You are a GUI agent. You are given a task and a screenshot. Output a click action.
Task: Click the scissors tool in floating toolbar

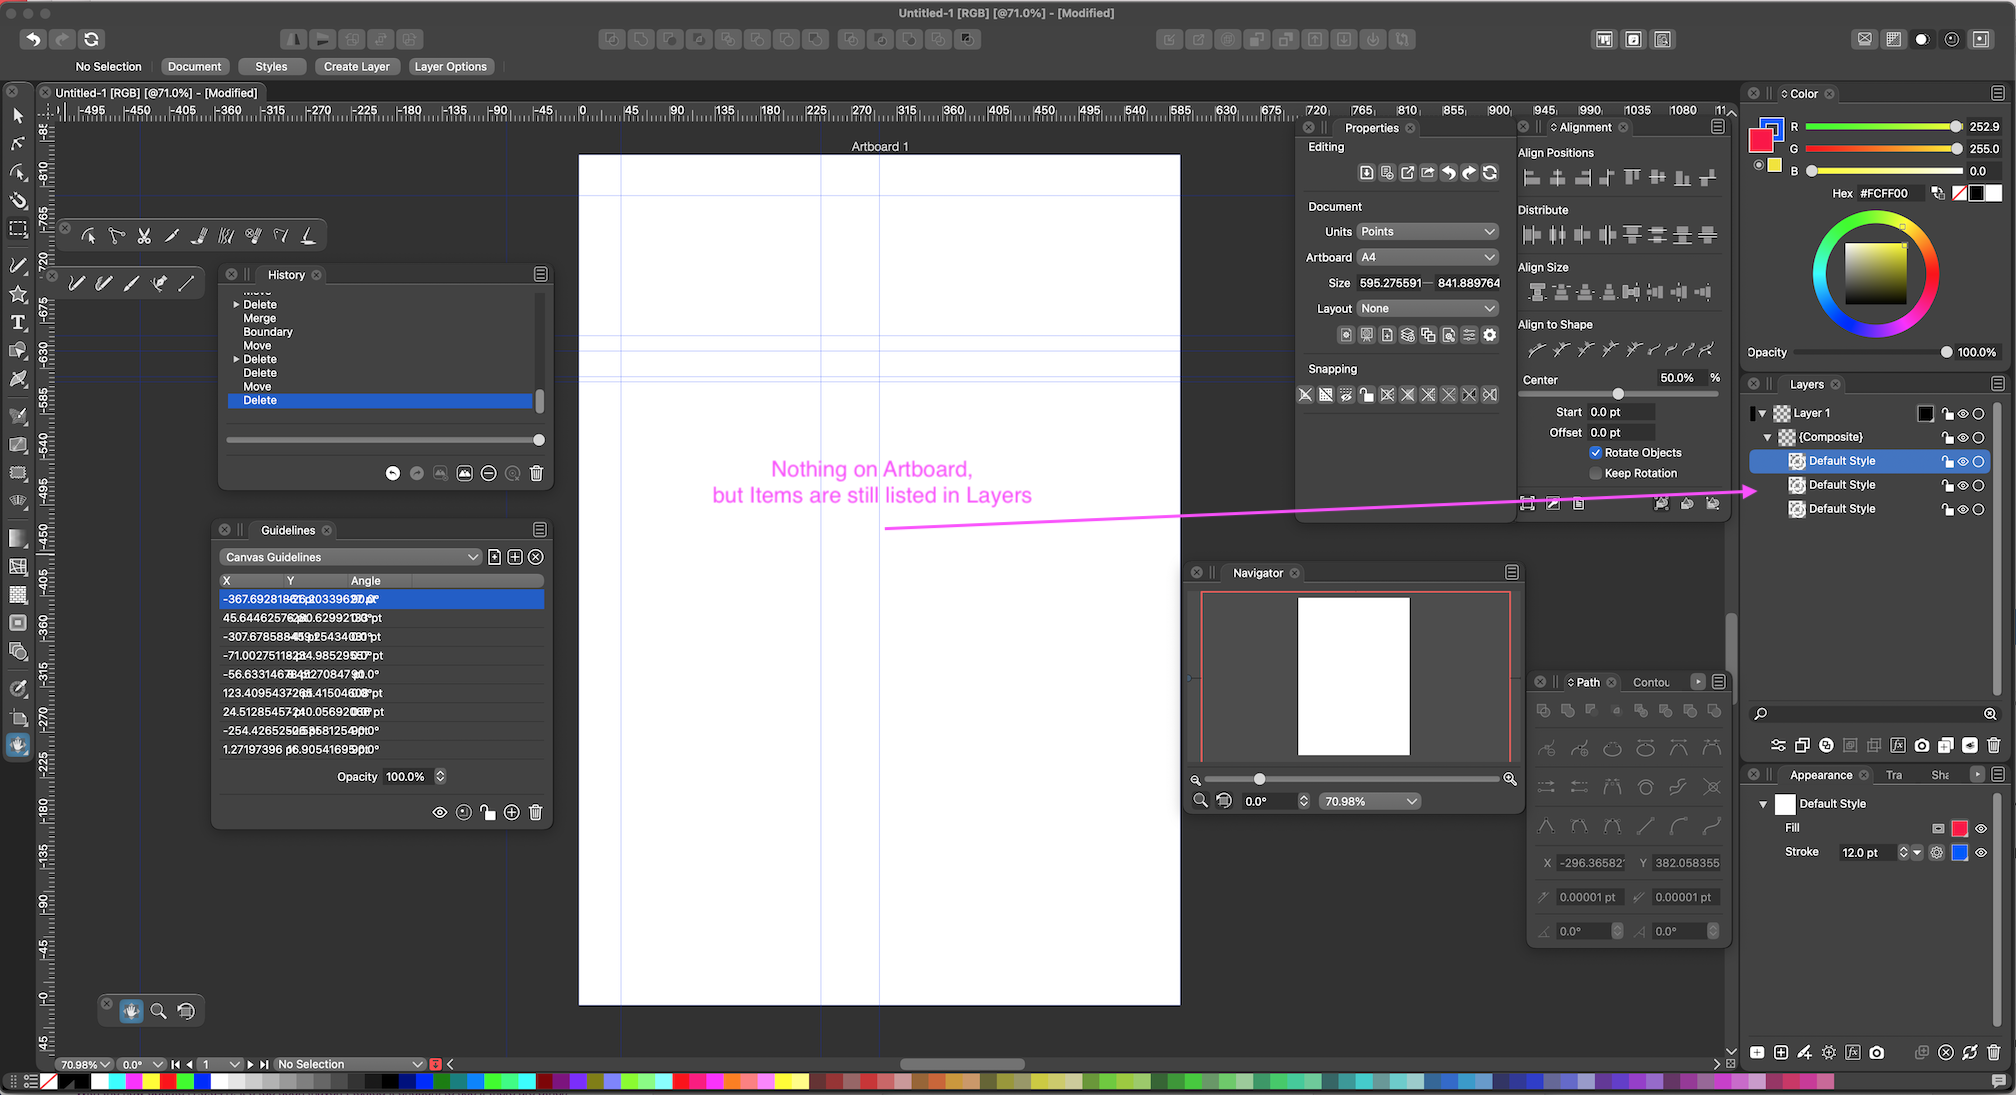click(x=144, y=236)
